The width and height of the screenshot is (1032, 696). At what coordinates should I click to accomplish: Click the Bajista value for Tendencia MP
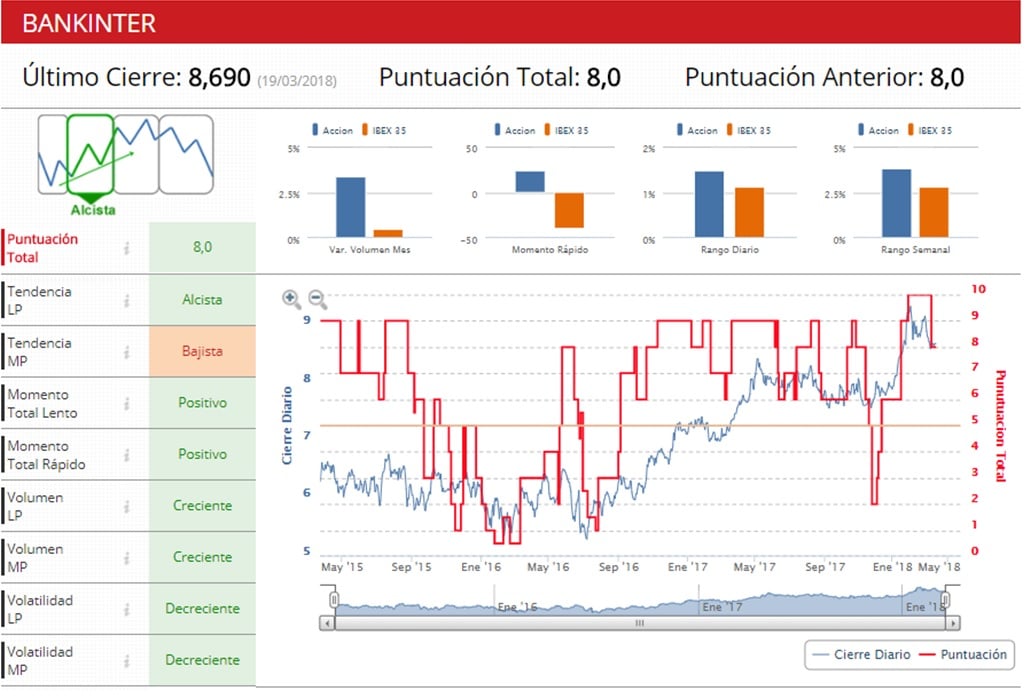pyautogui.click(x=203, y=351)
